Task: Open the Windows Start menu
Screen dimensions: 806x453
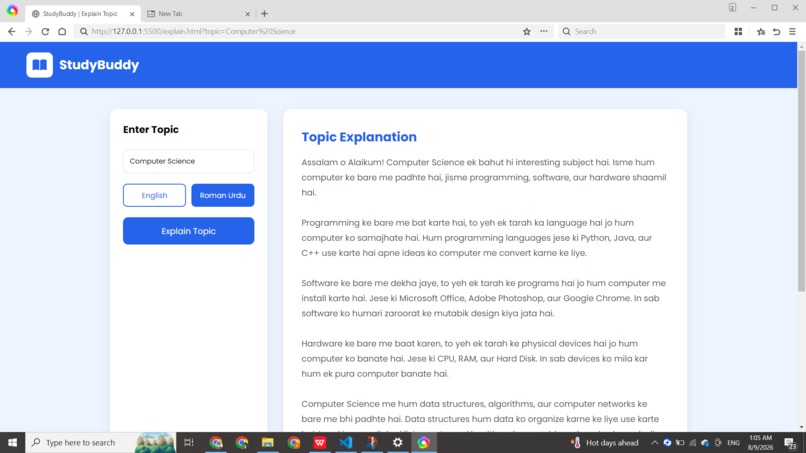Action: coord(12,442)
